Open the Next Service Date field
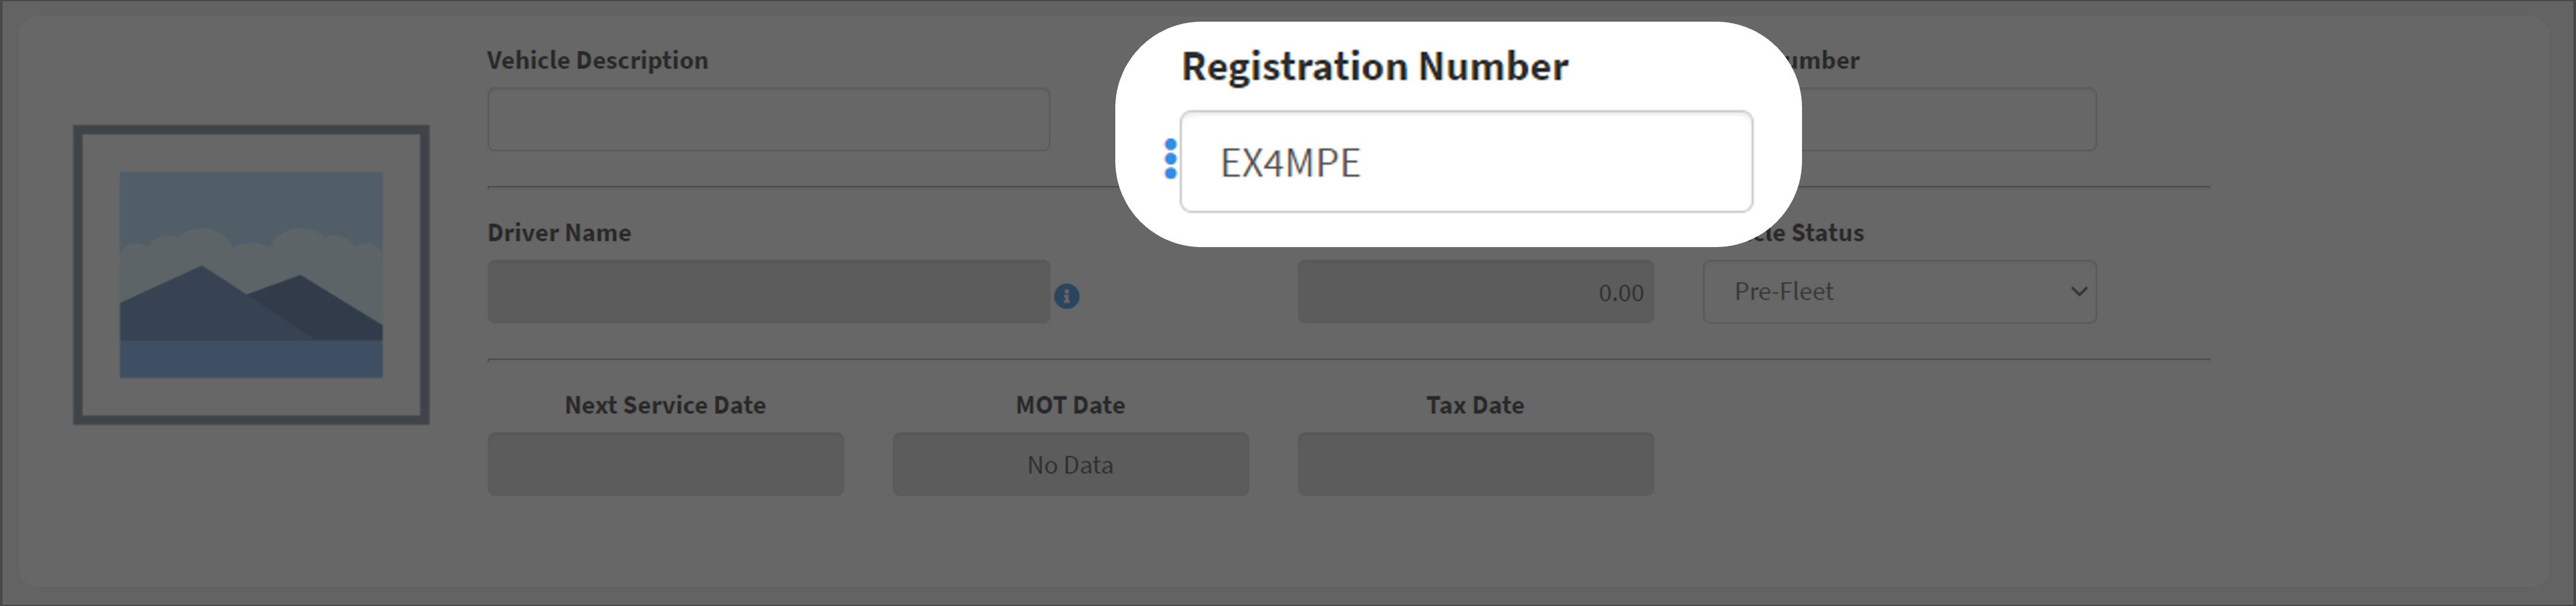The image size is (2576, 606). [666, 464]
